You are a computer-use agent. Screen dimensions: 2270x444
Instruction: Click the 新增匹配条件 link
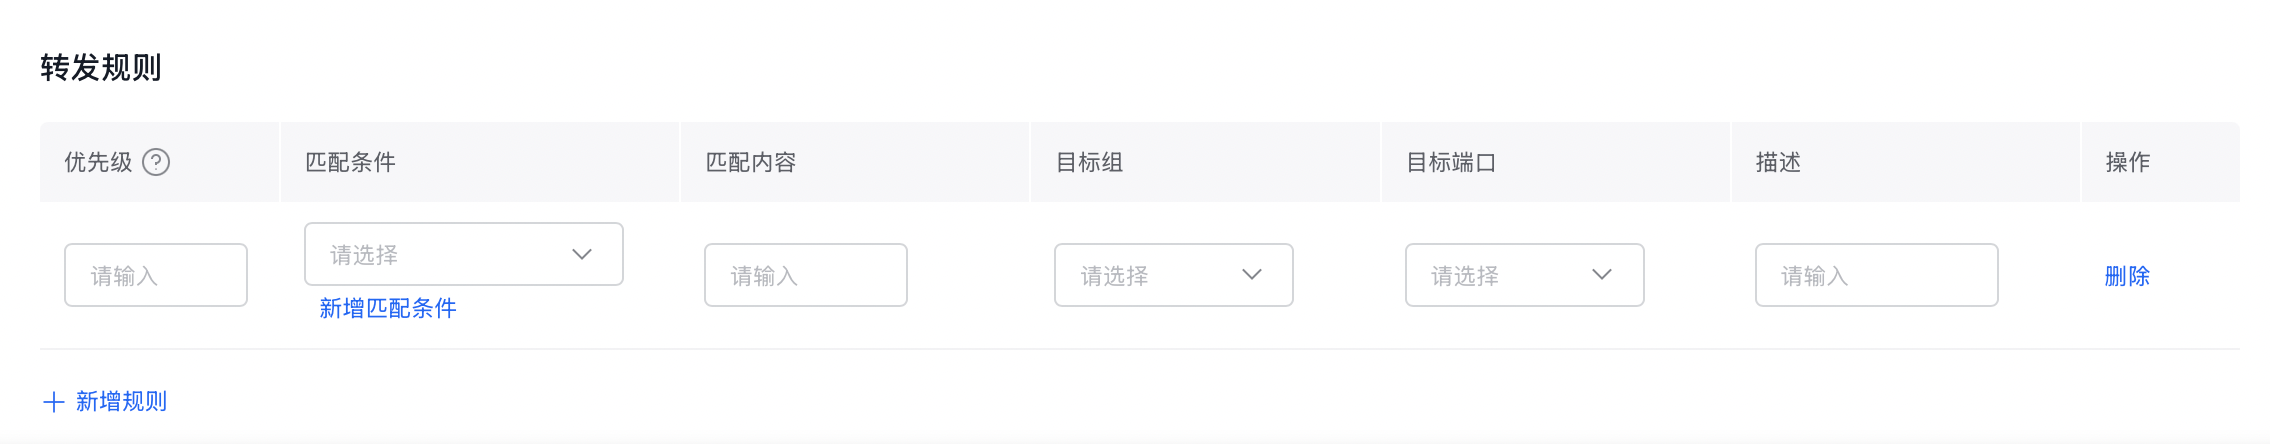[388, 308]
